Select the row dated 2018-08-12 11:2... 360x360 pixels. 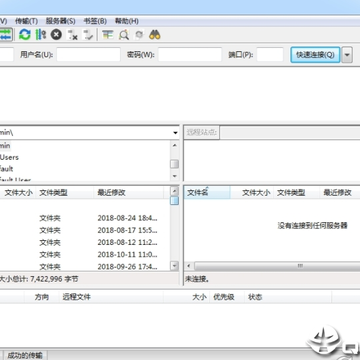pos(85,242)
